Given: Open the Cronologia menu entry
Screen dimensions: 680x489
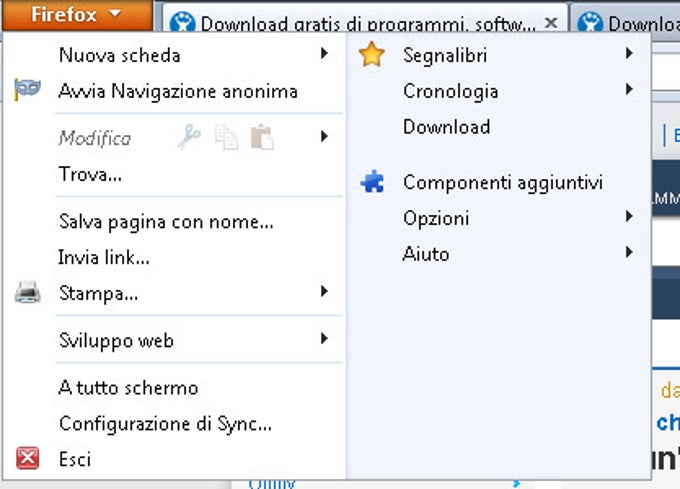Looking at the screenshot, I should (x=499, y=91).
